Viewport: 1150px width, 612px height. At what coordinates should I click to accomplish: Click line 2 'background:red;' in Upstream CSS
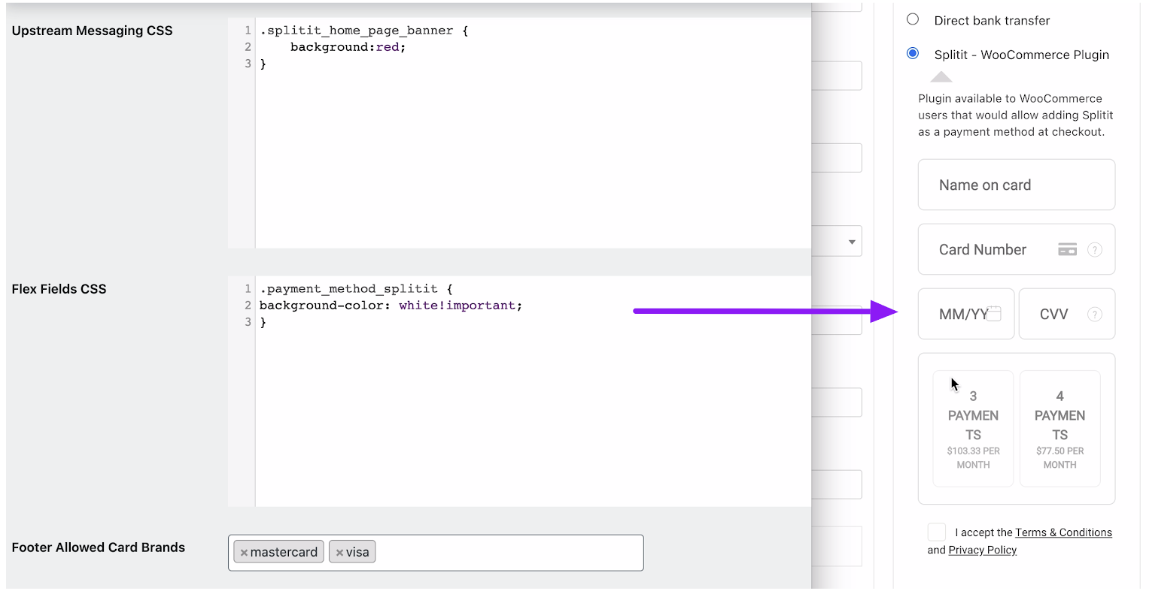click(x=348, y=47)
